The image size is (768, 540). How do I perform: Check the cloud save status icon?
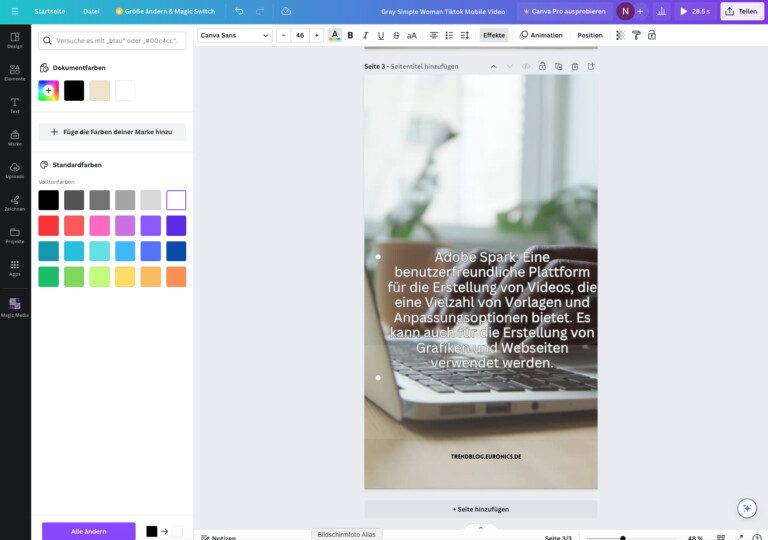(286, 11)
